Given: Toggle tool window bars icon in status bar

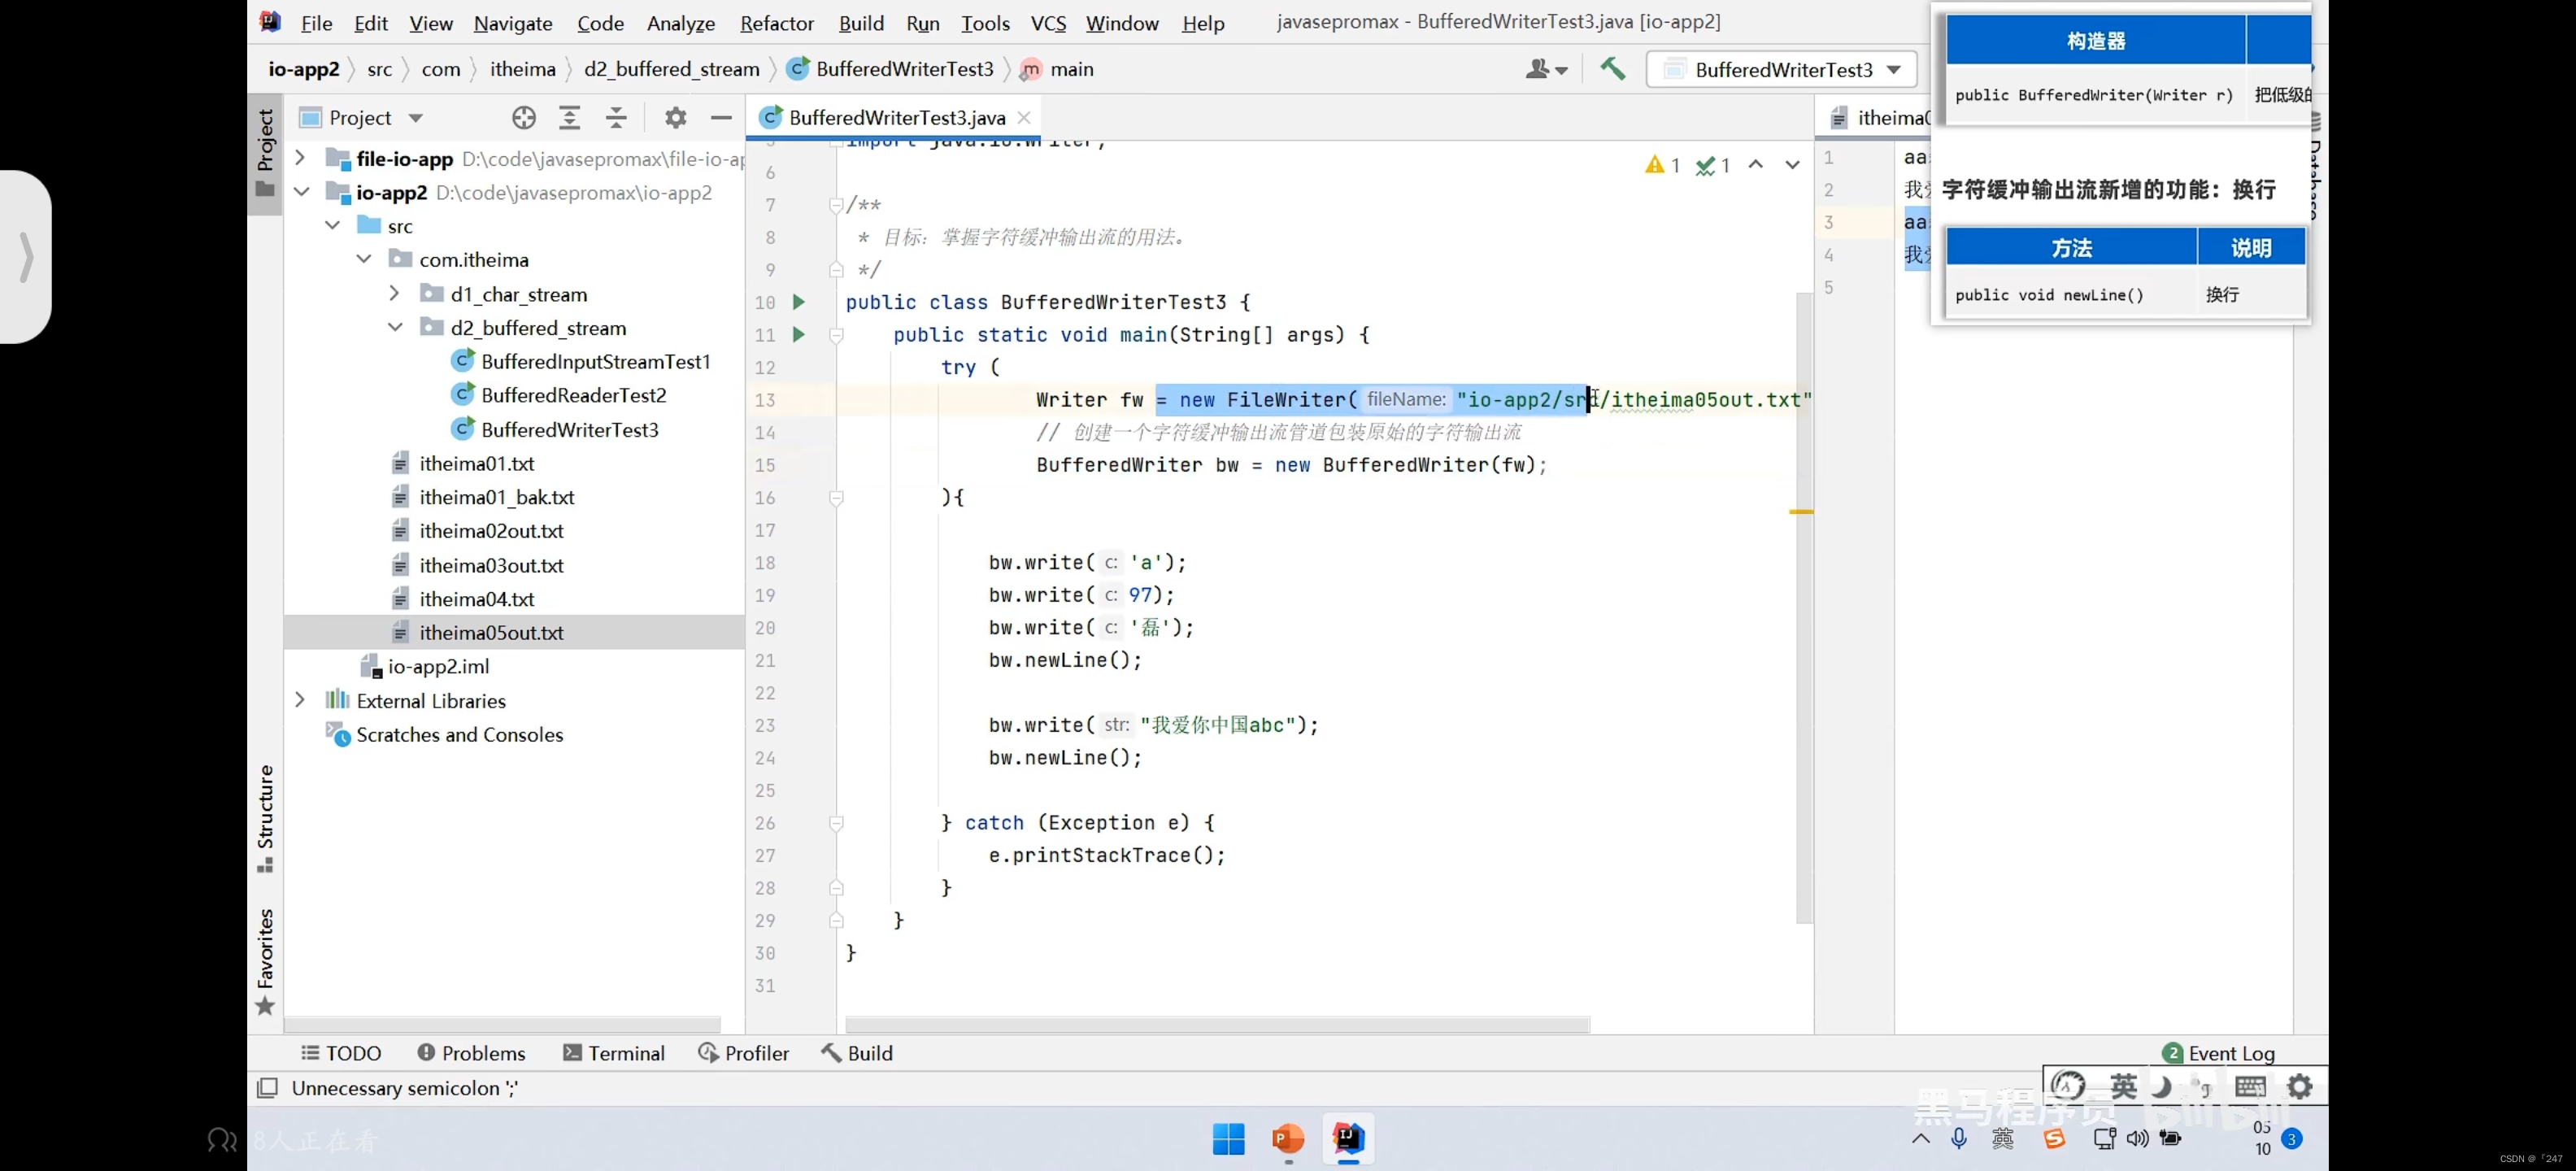Looking at the screenshot, I should point(267,1088).
